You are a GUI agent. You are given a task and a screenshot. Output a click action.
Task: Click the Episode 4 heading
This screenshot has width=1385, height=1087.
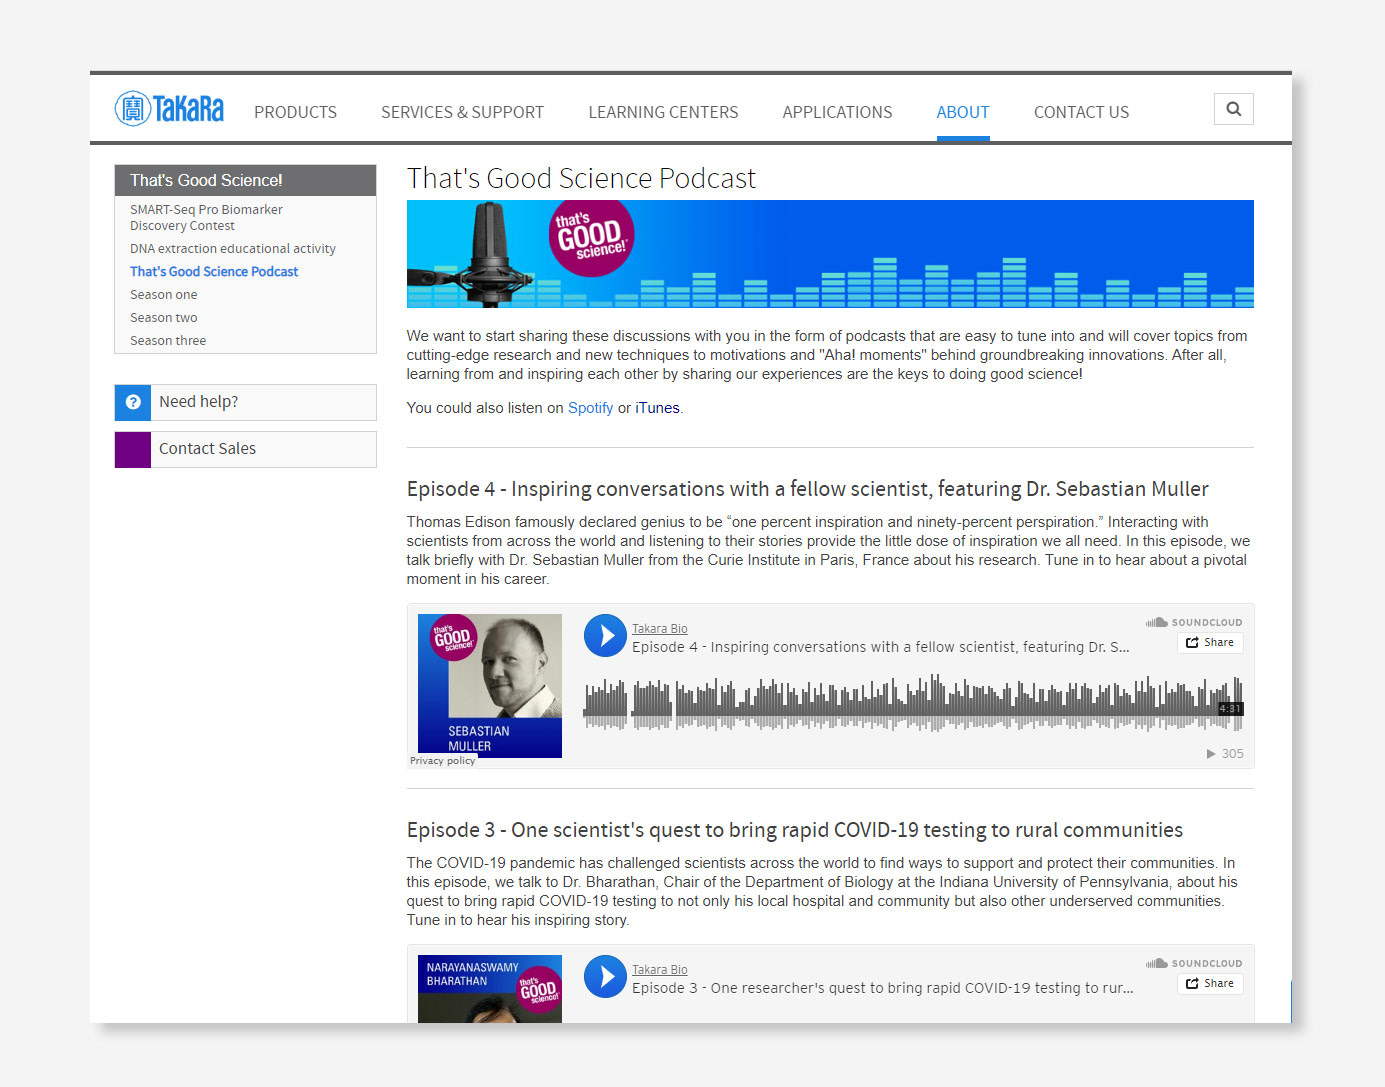point(808,489)
